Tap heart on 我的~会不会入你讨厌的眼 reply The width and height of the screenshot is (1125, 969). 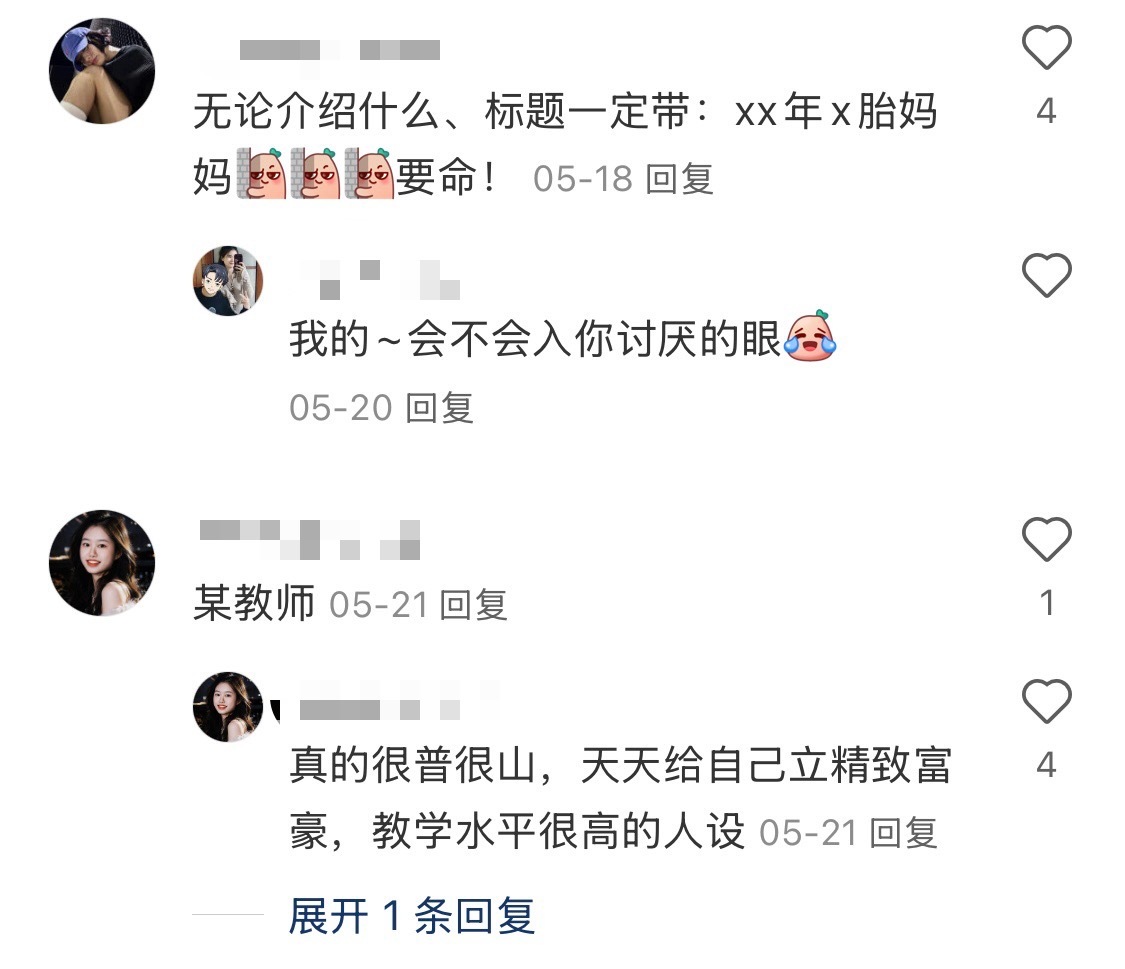(x=1046, y=275)
